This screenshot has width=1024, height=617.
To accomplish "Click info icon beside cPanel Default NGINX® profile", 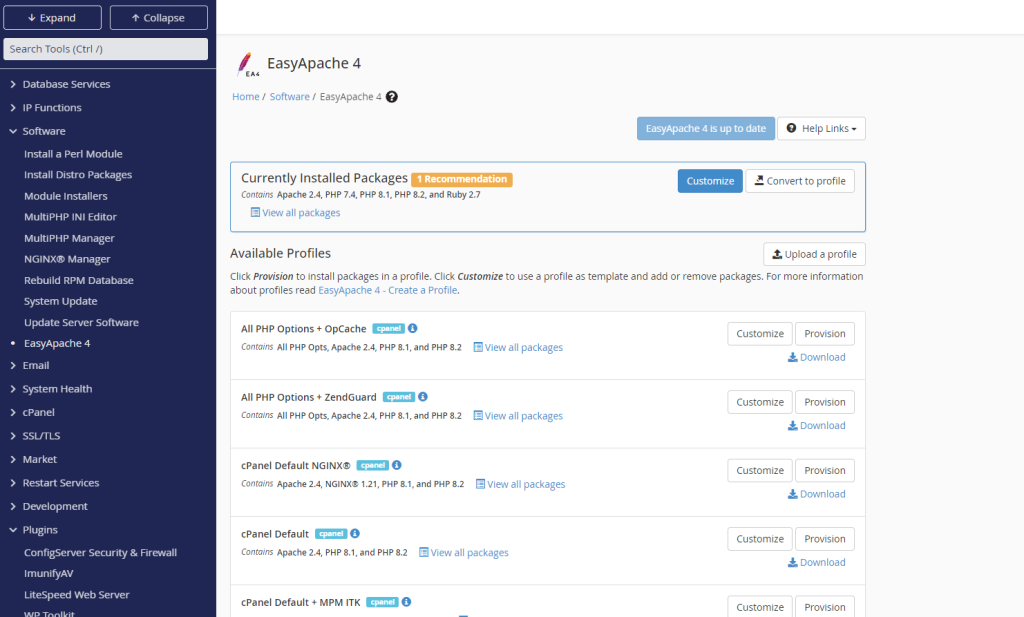I will point(396,466).
